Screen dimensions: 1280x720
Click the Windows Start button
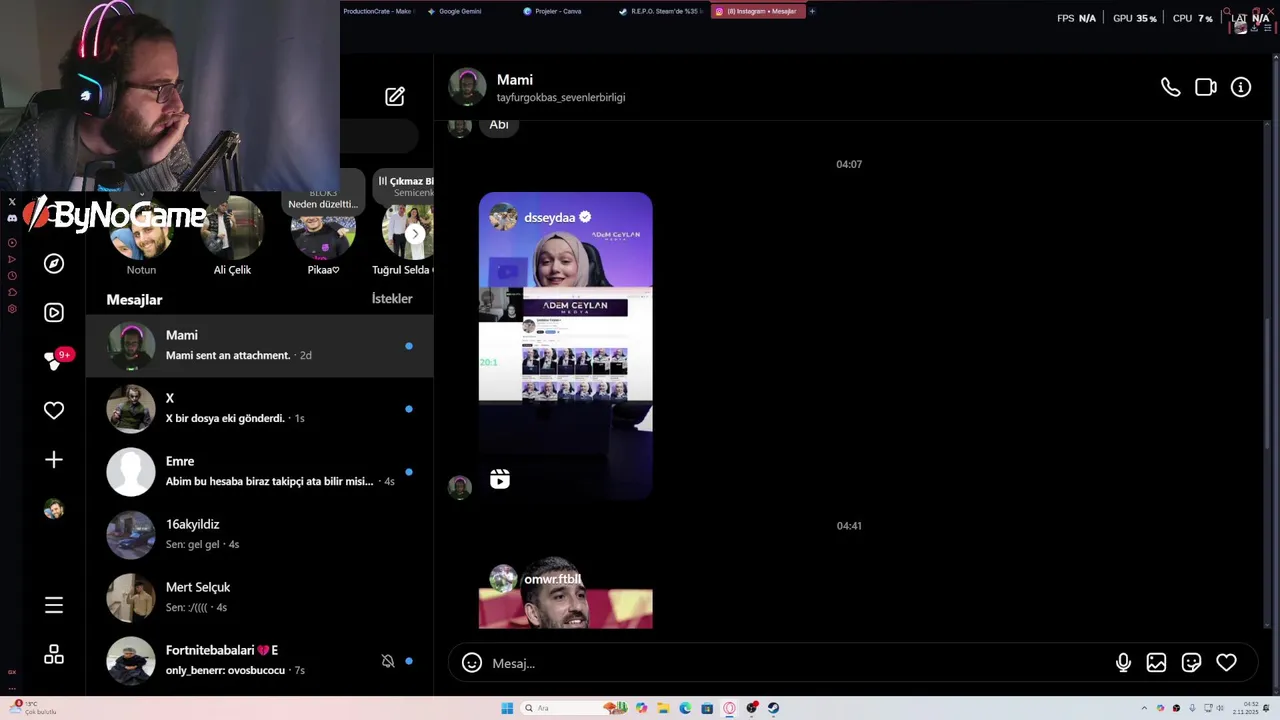pos(507,708)
